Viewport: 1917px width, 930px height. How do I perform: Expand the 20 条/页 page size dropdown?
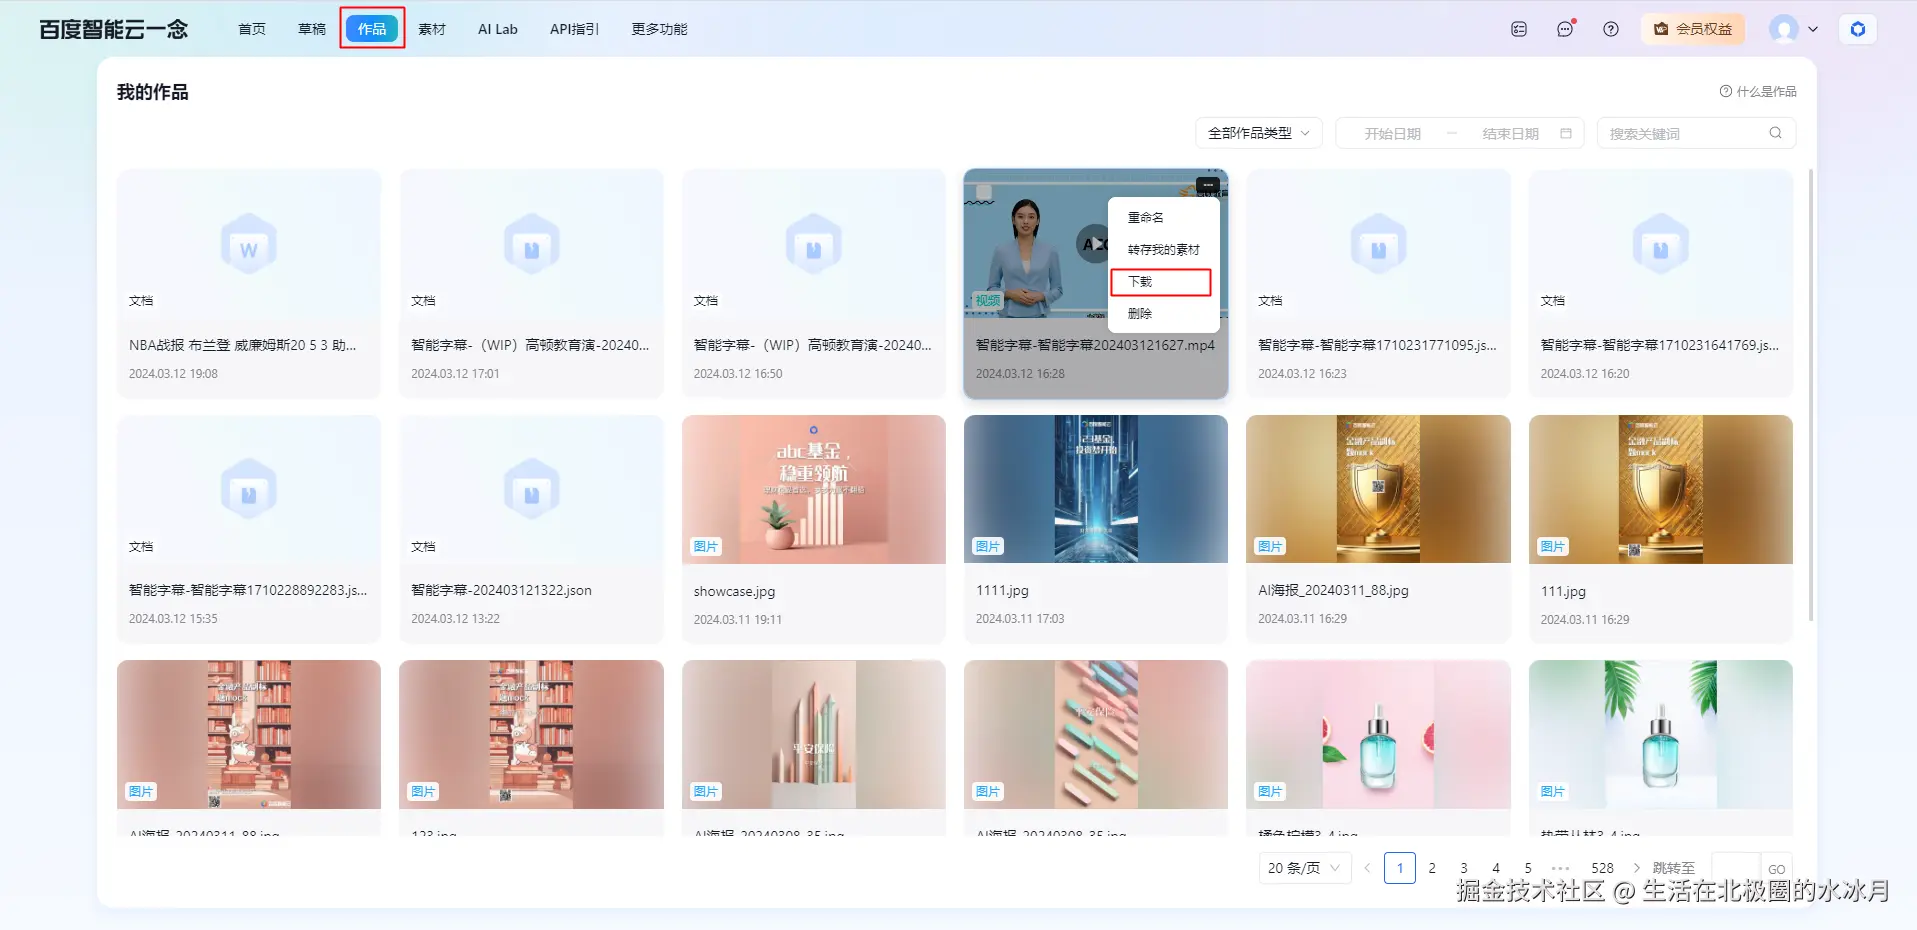point(1304,868)
